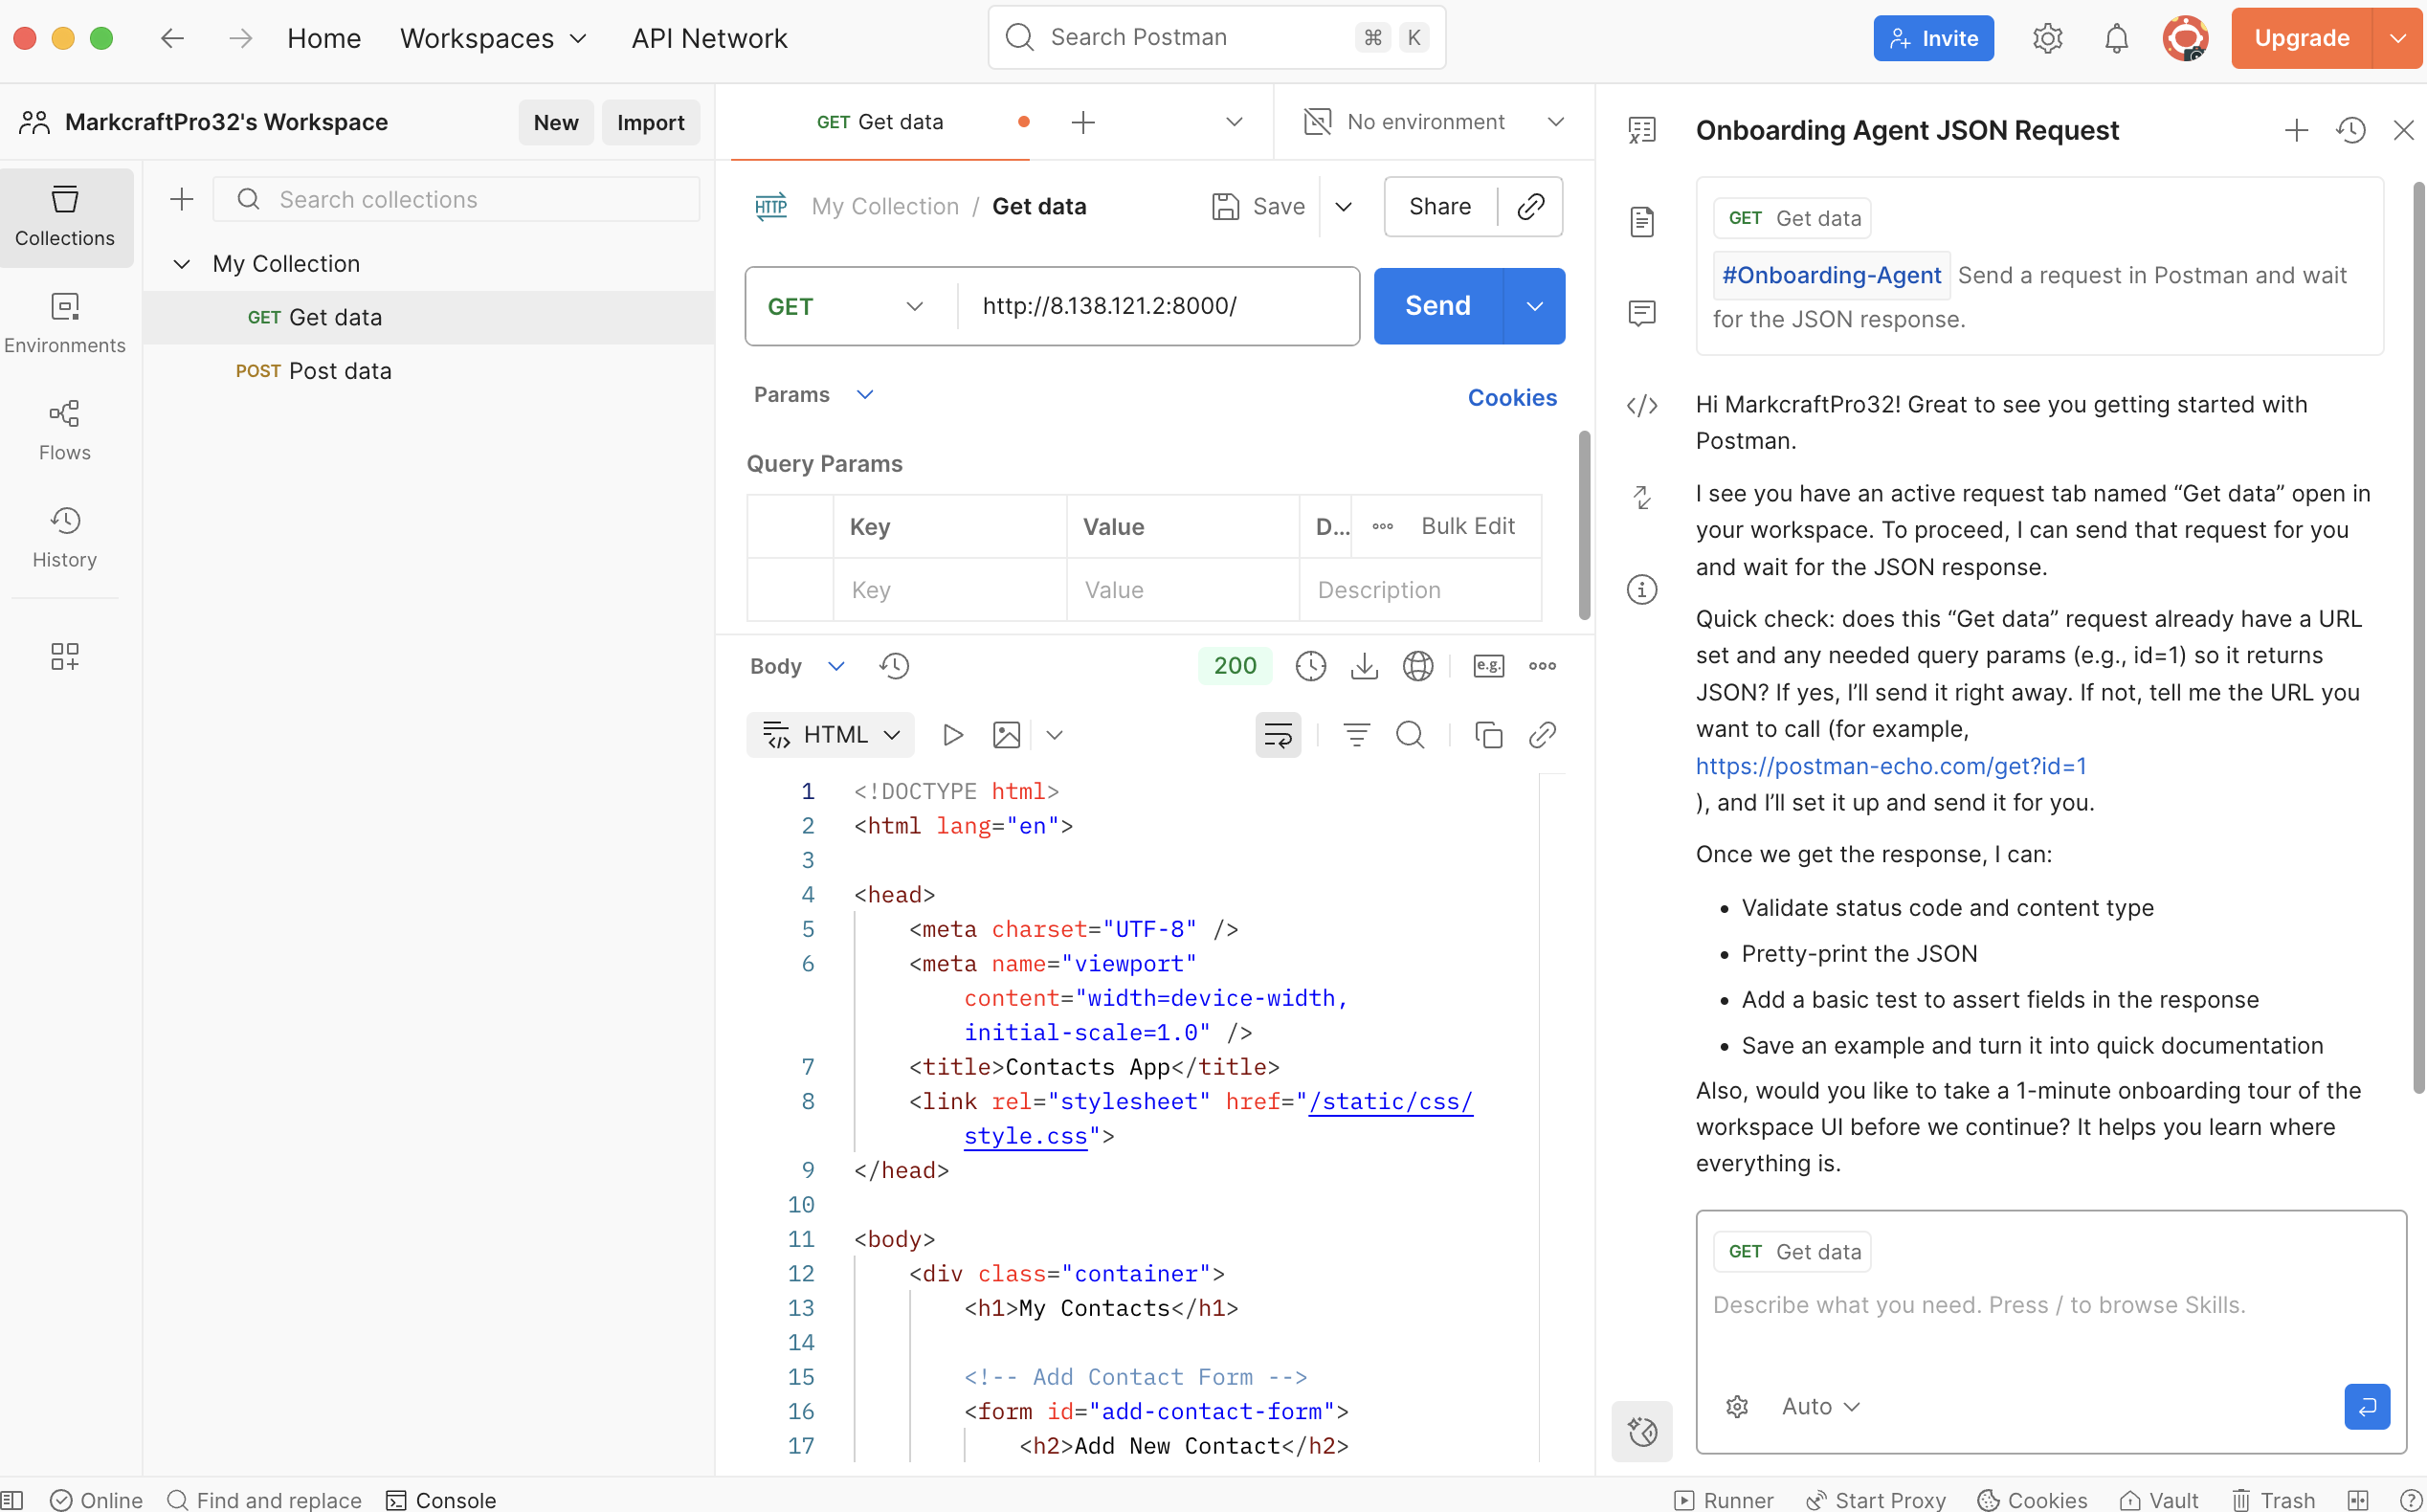
Task: Open the Params section tab dropdown
Action: pos(813,394)
